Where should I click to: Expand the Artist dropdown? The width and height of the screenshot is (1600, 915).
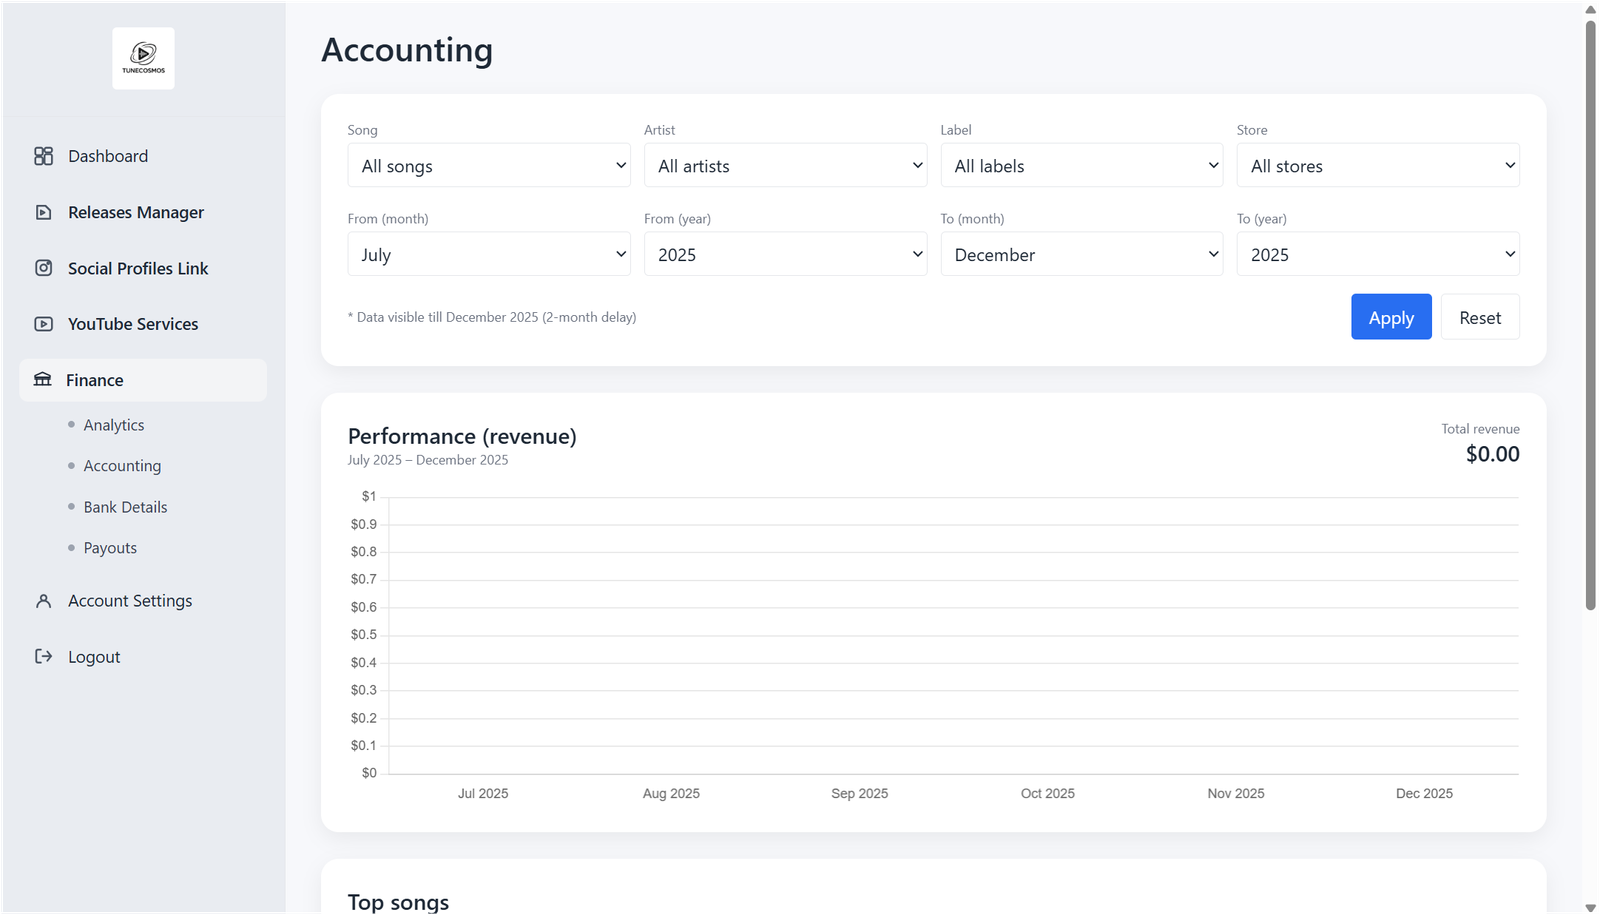pos(785,166)
